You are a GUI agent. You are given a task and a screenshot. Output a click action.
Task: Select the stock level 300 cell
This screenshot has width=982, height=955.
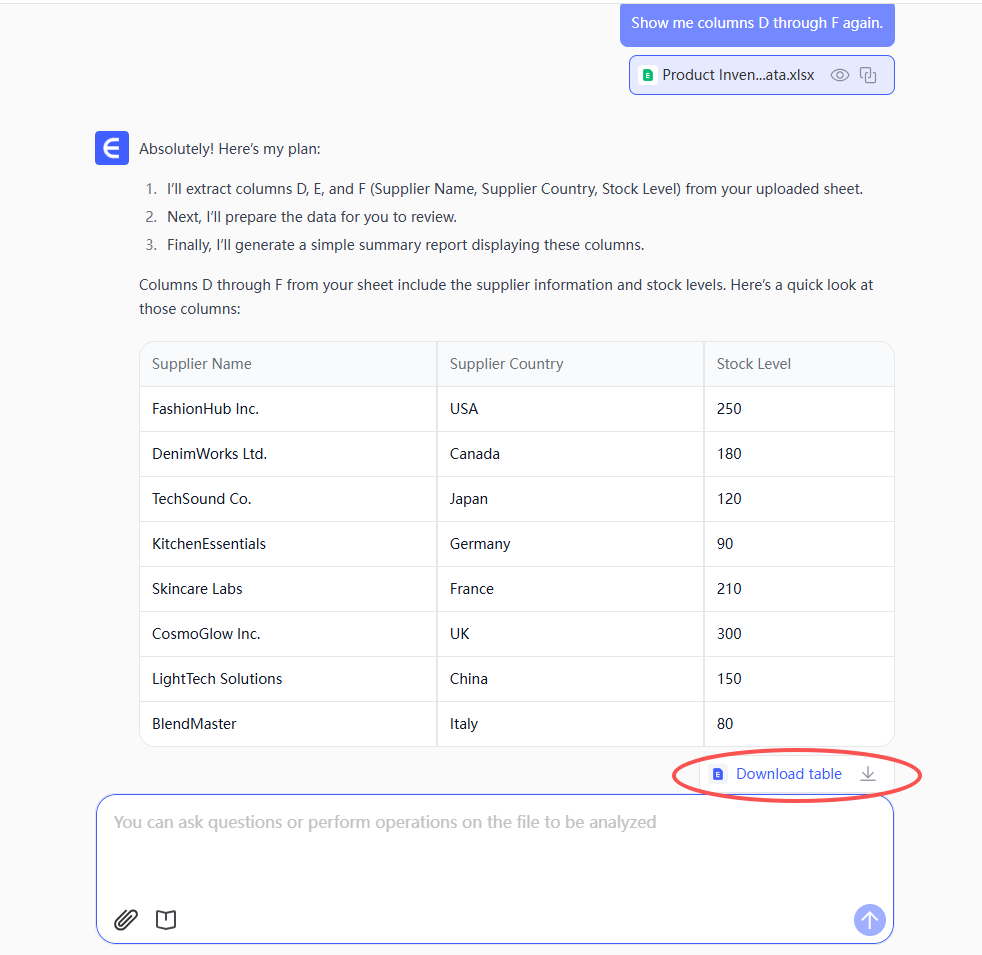(x=729, y=634)
